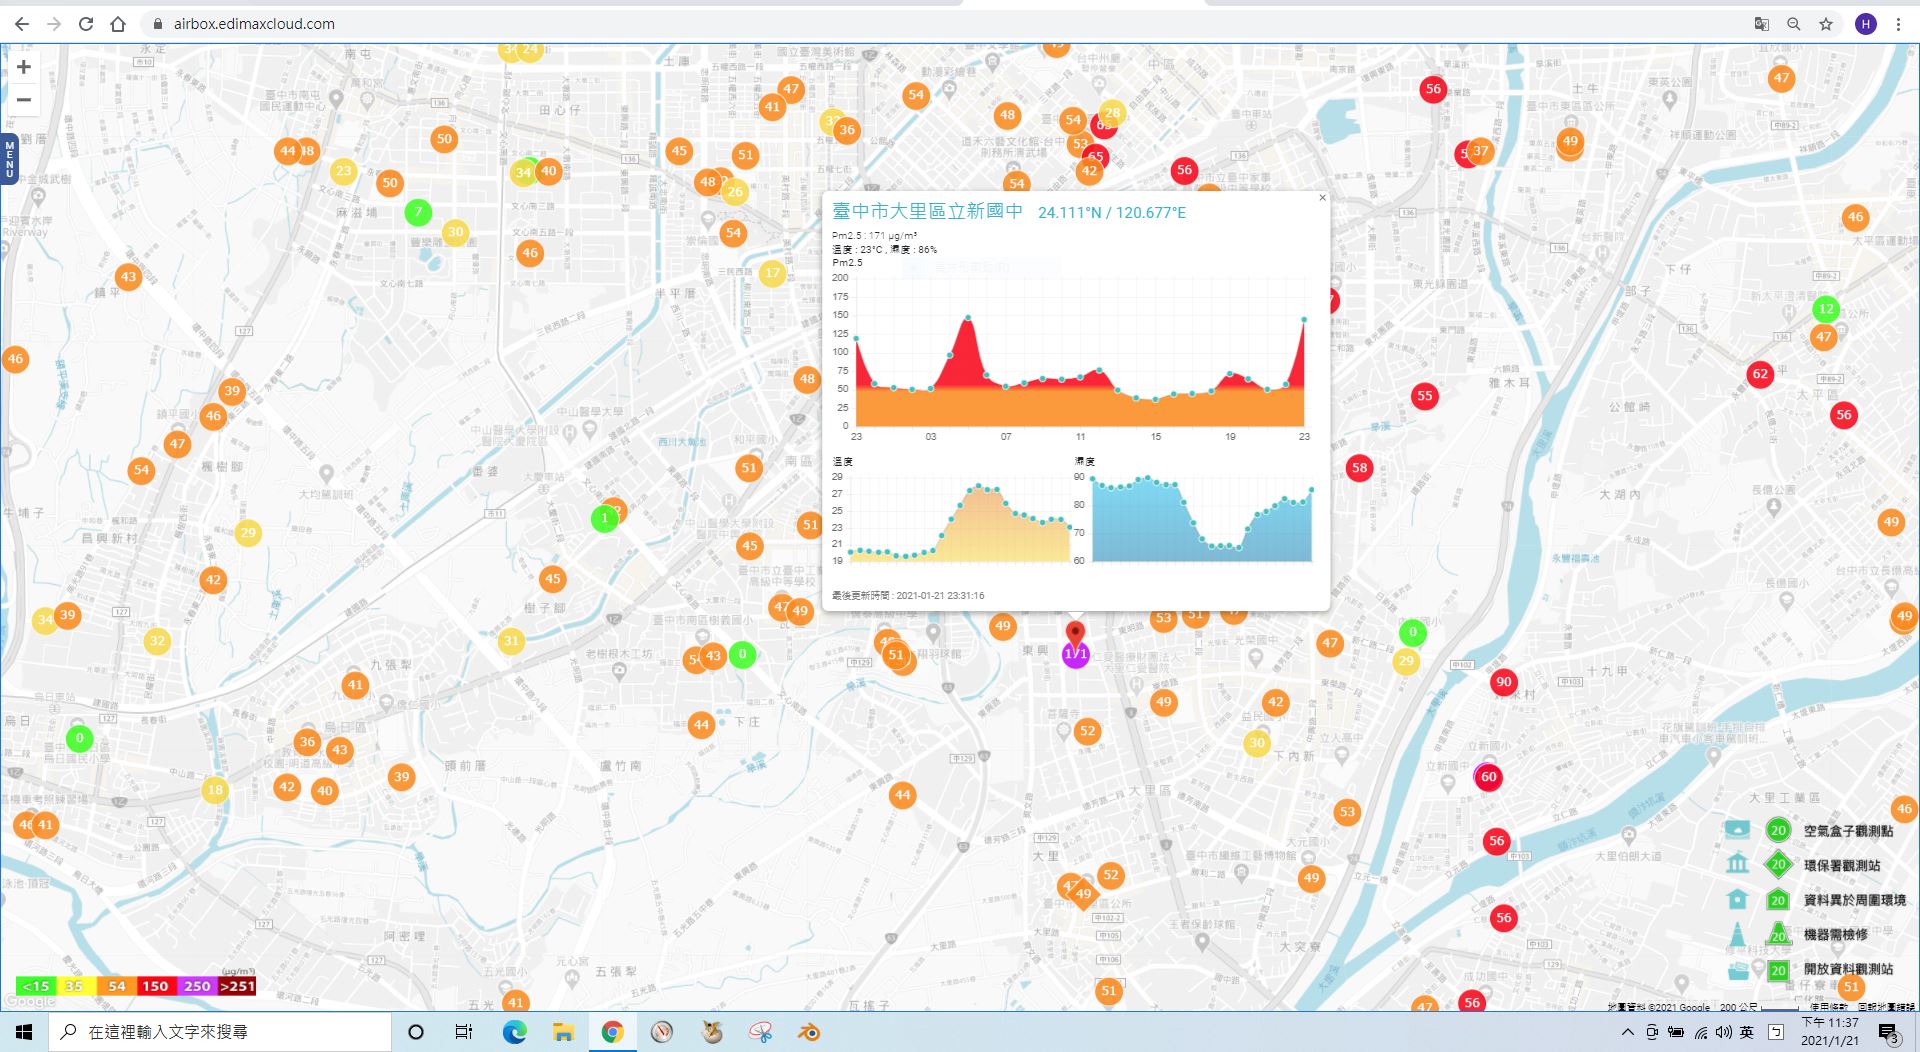Show hidden system tray icons
Screen dimensions: 1920x1052
(1627, 1032)
